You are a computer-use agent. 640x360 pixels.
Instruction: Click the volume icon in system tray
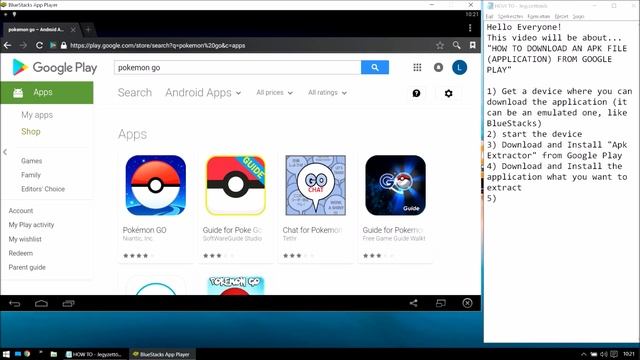604,354
